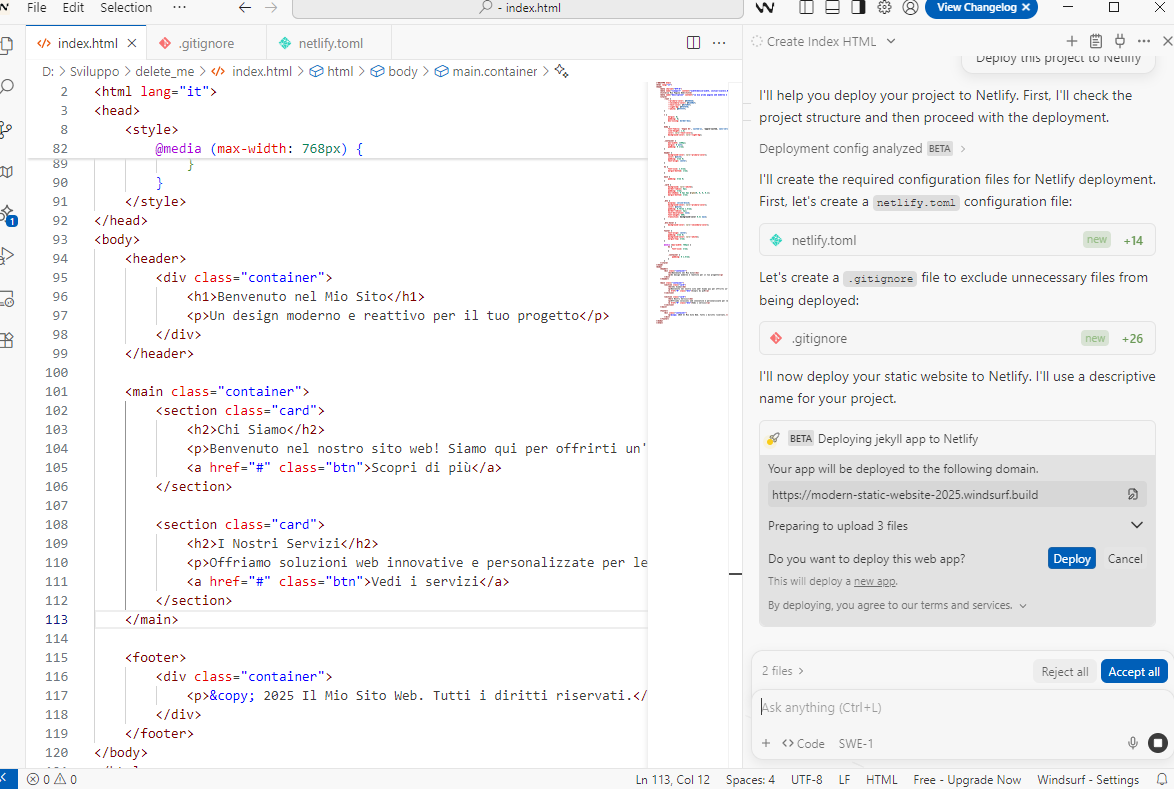Toggle the bottom panel layout button
This screenshot has height=789, width=1174.
pyautogui.click(x=831, y=8)
